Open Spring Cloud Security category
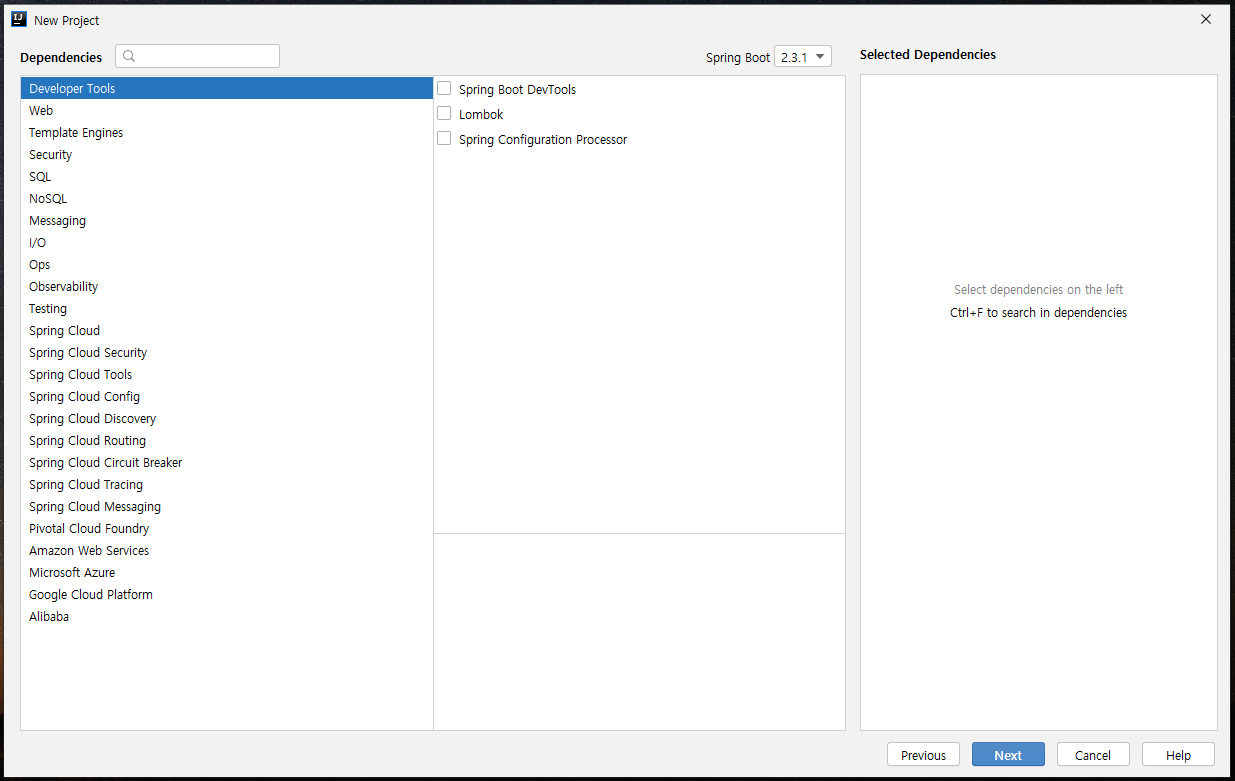Viewport: 1235px width, 781px height. pyautogui.click(x=227, y=352)
